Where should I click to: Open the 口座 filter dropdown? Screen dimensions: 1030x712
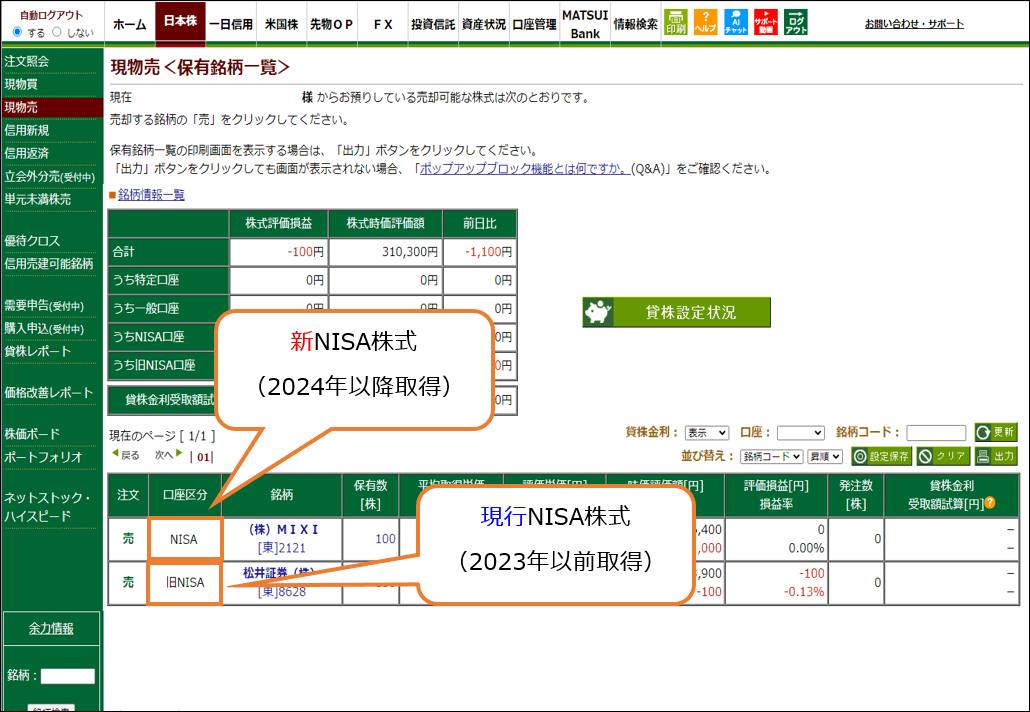tap(800, 433)
